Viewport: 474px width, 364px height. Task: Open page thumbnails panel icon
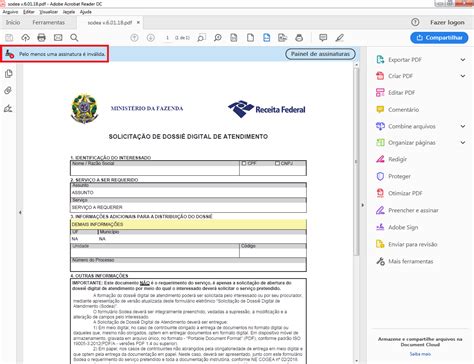click(x=9, y=74)
